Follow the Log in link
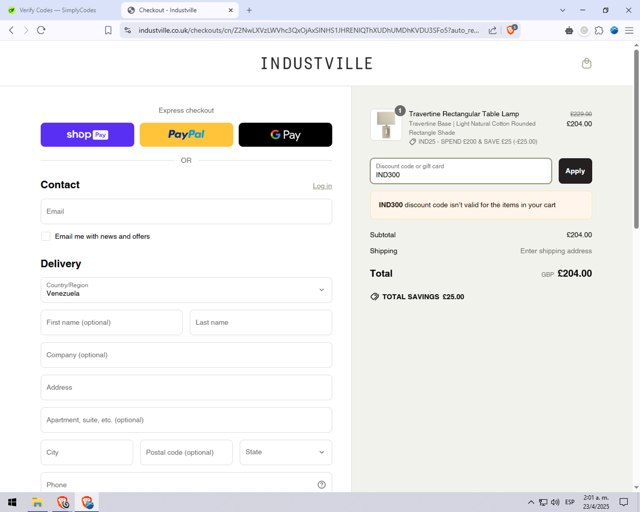This screenshot has height=512, width=640. [322, 186]
